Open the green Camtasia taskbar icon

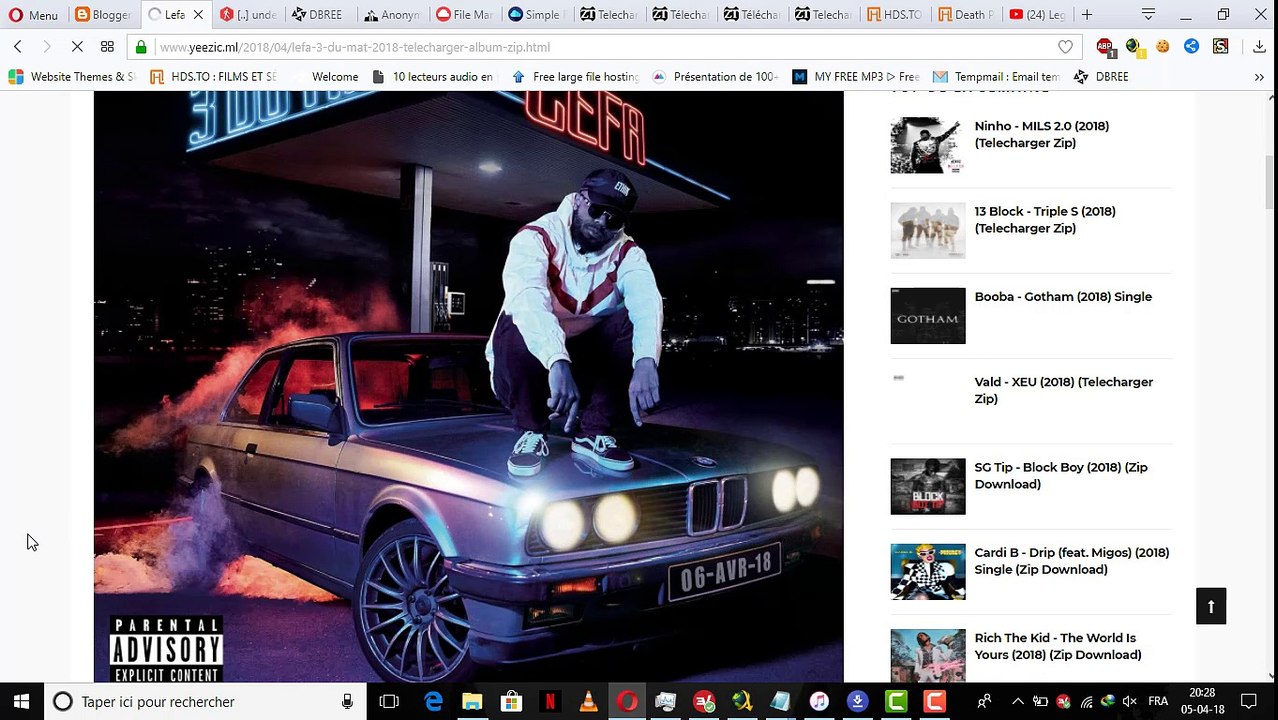click(896, 701)
